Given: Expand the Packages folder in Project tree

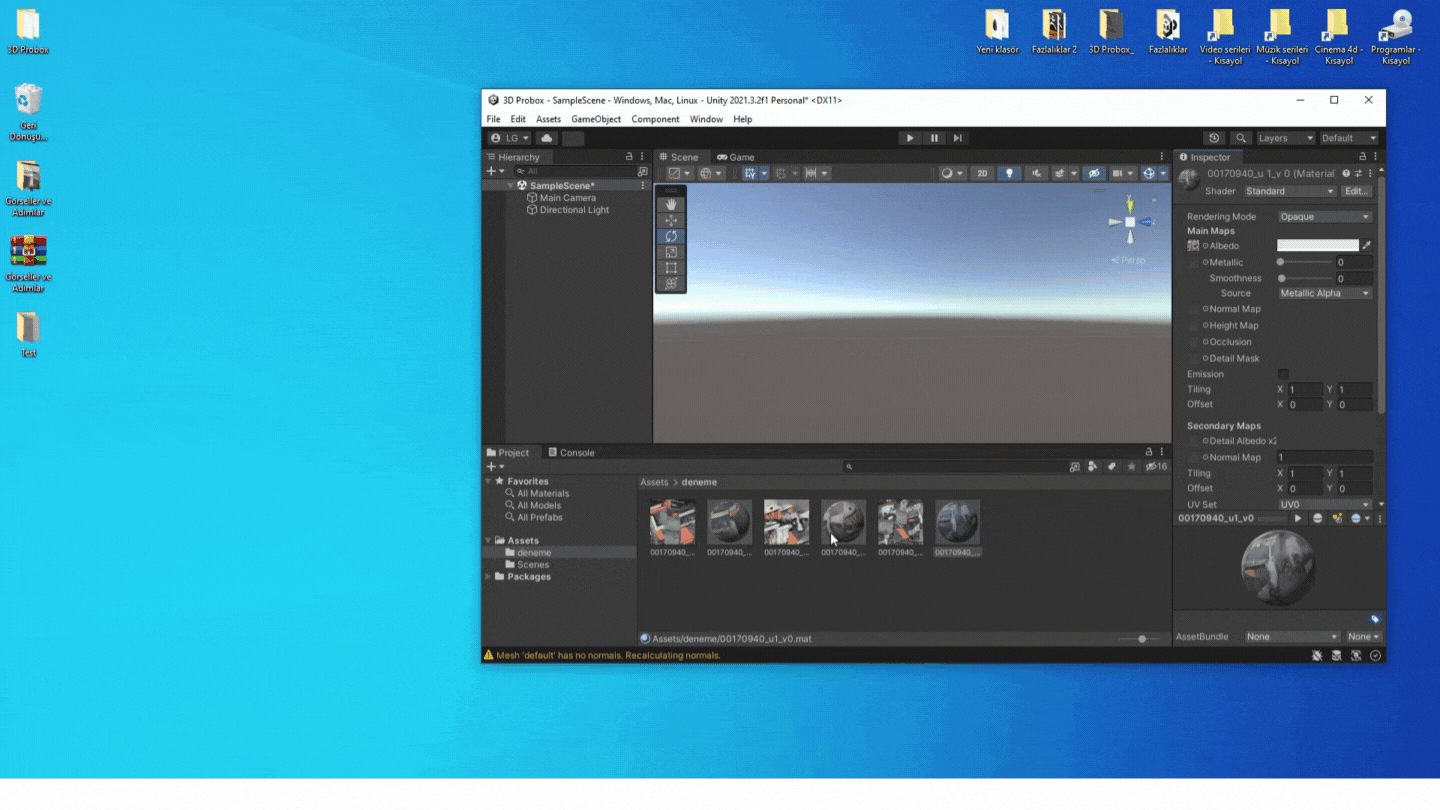Looking at the screenshot, I should click(488, 577).
